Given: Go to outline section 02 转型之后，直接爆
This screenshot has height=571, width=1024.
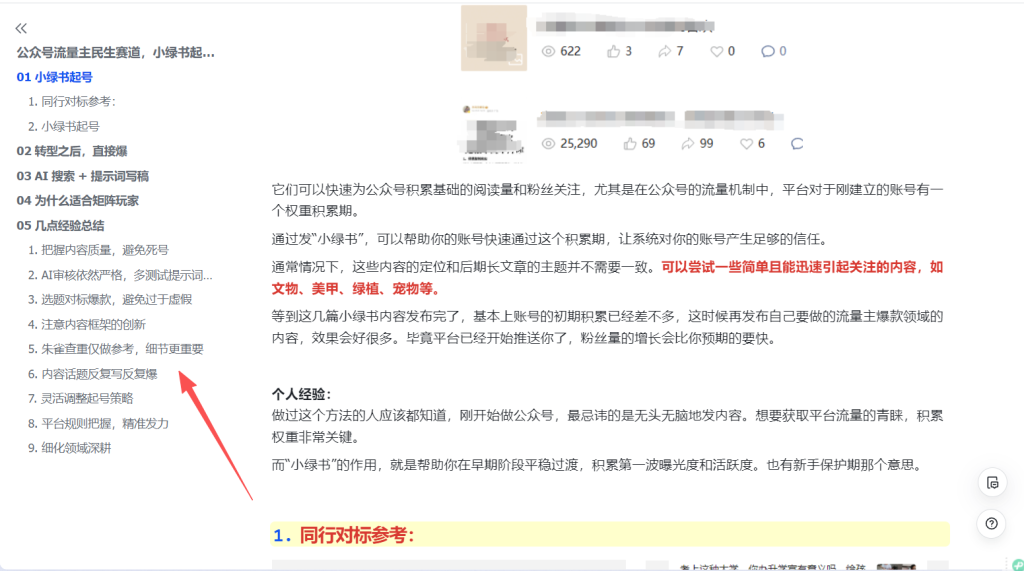Looking at the screenshot, I should (x=72, y=151).
